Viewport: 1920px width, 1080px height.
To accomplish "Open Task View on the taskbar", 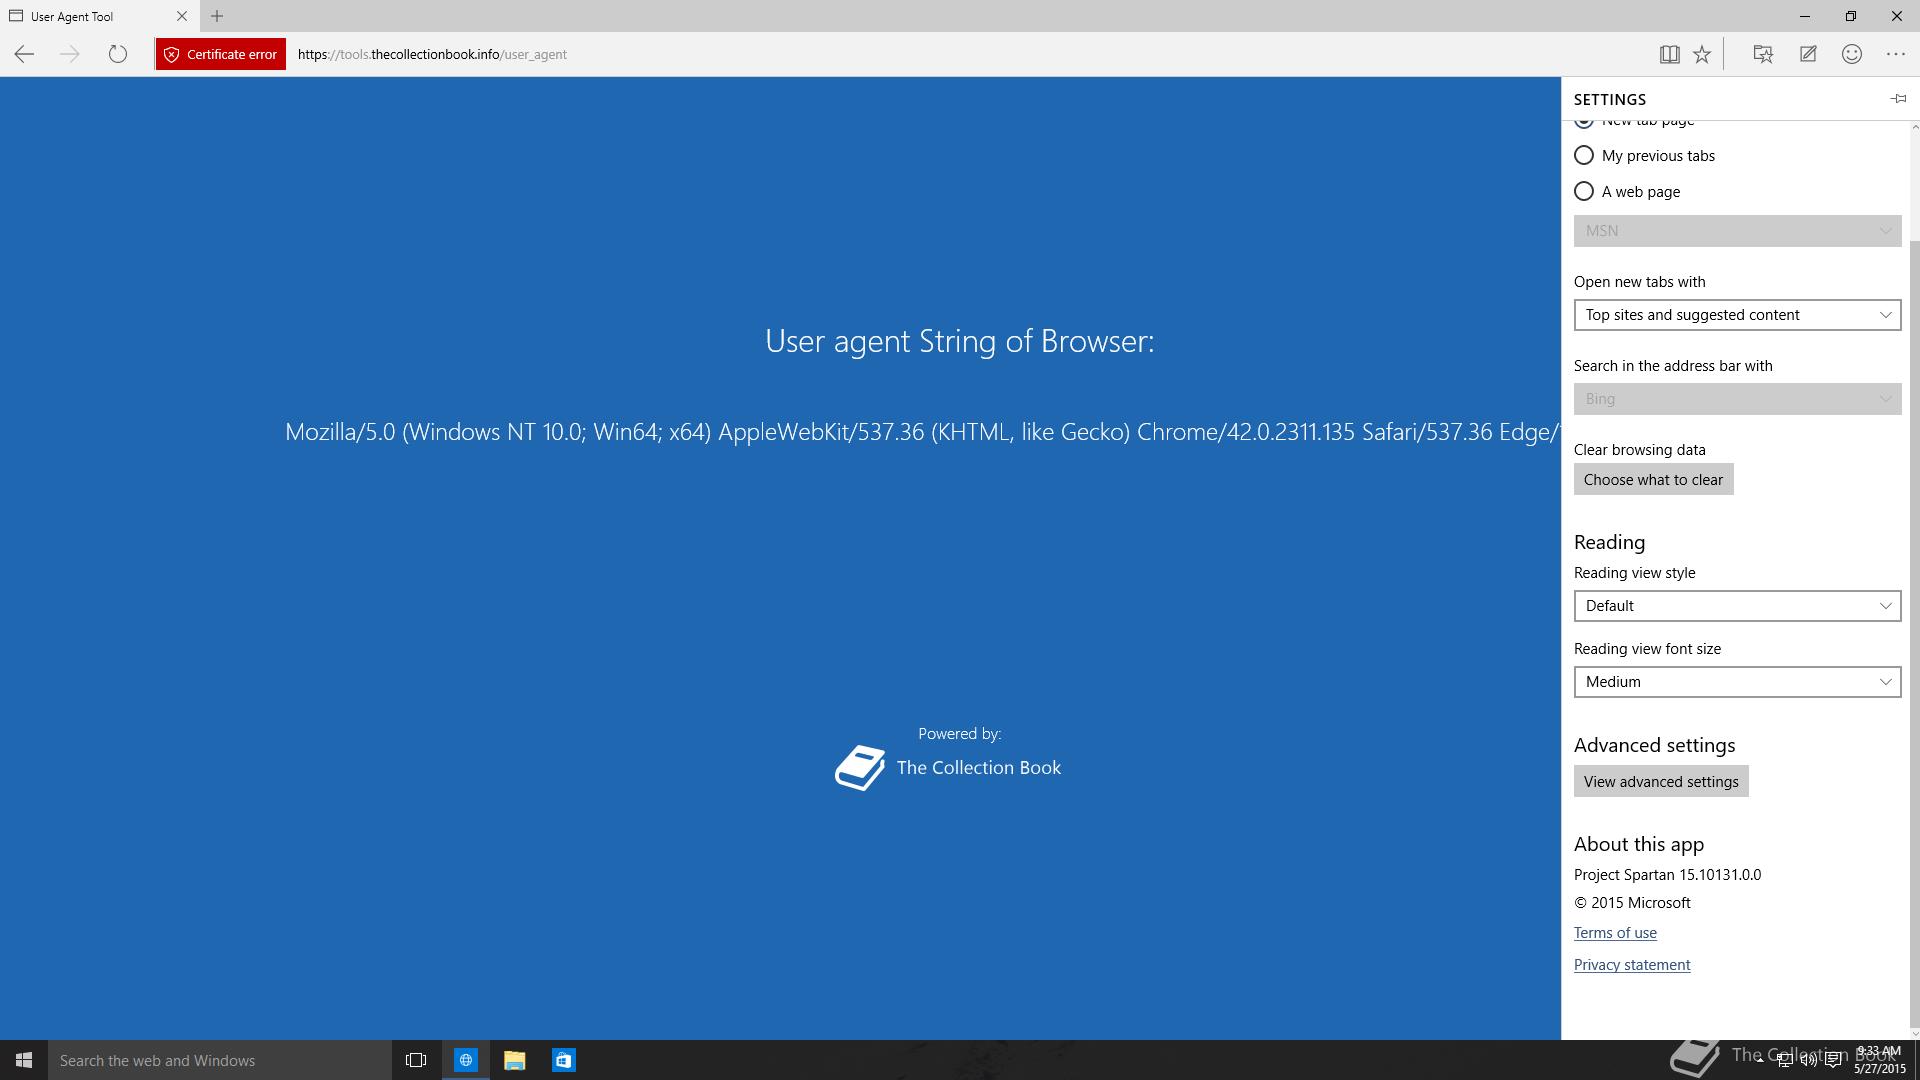I will tap(416, 1060).
